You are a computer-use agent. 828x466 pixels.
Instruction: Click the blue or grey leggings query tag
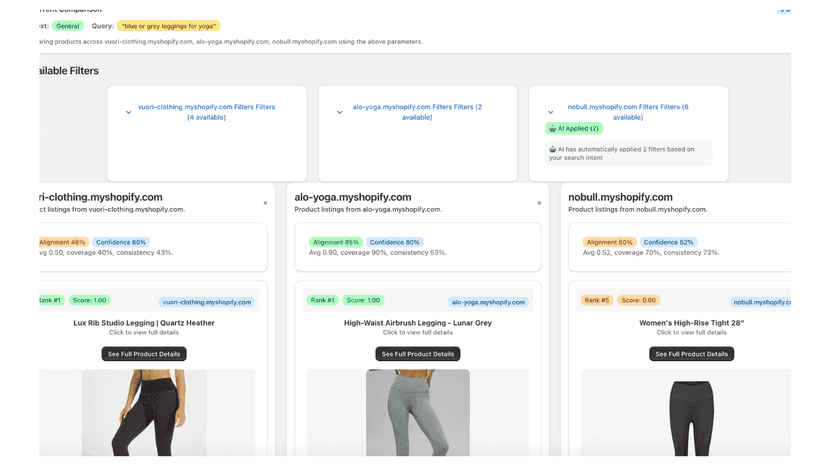click(x=168, y=26)
